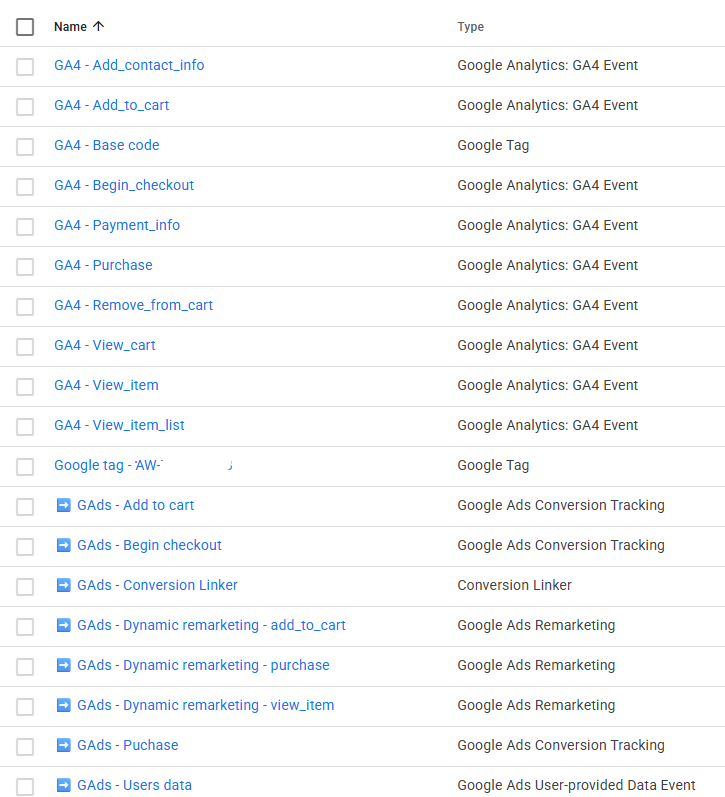Open the GA4 - Remove_from_cart tag

click(133, 305)
